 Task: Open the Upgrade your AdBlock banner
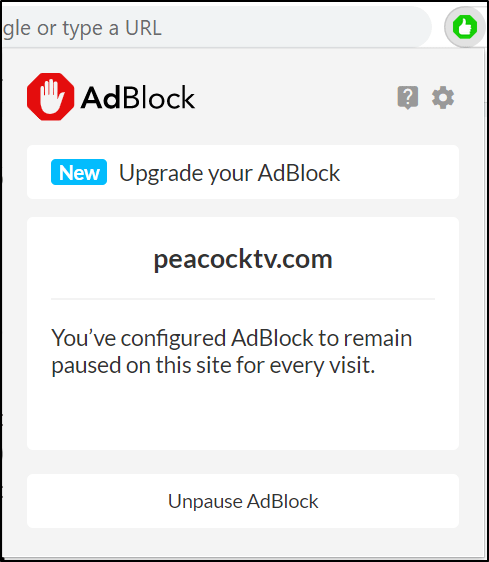coord(243,172)
